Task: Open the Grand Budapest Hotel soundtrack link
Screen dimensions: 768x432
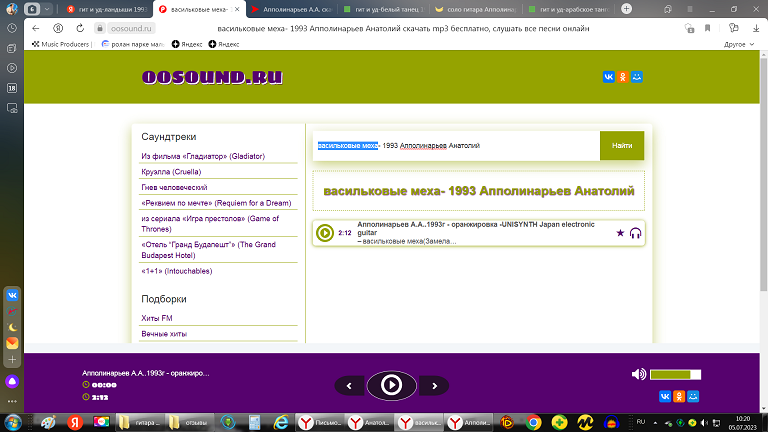Action: pyautogui.click(x=209, y=250)
